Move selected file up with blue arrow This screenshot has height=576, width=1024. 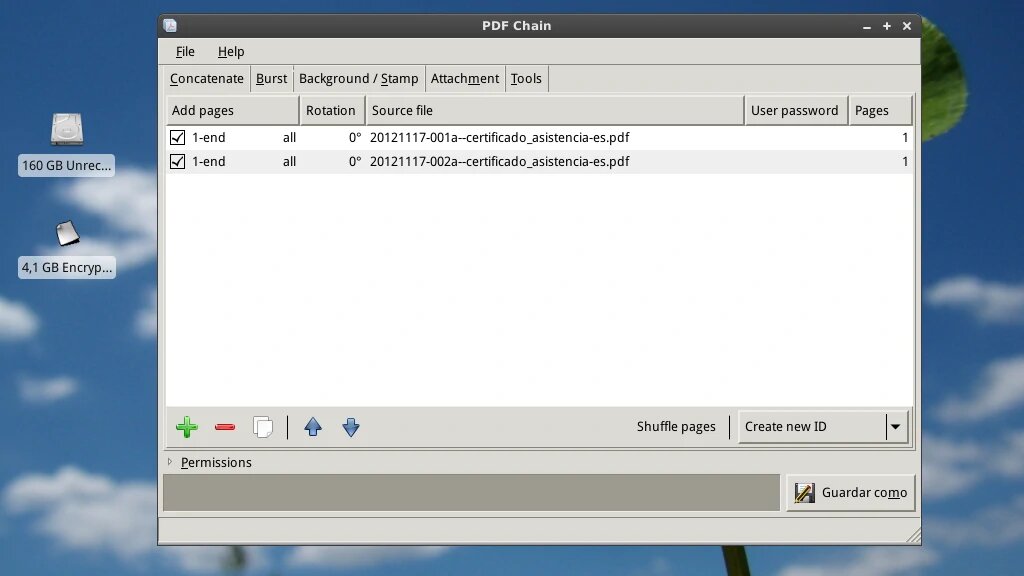coord(313,427)
